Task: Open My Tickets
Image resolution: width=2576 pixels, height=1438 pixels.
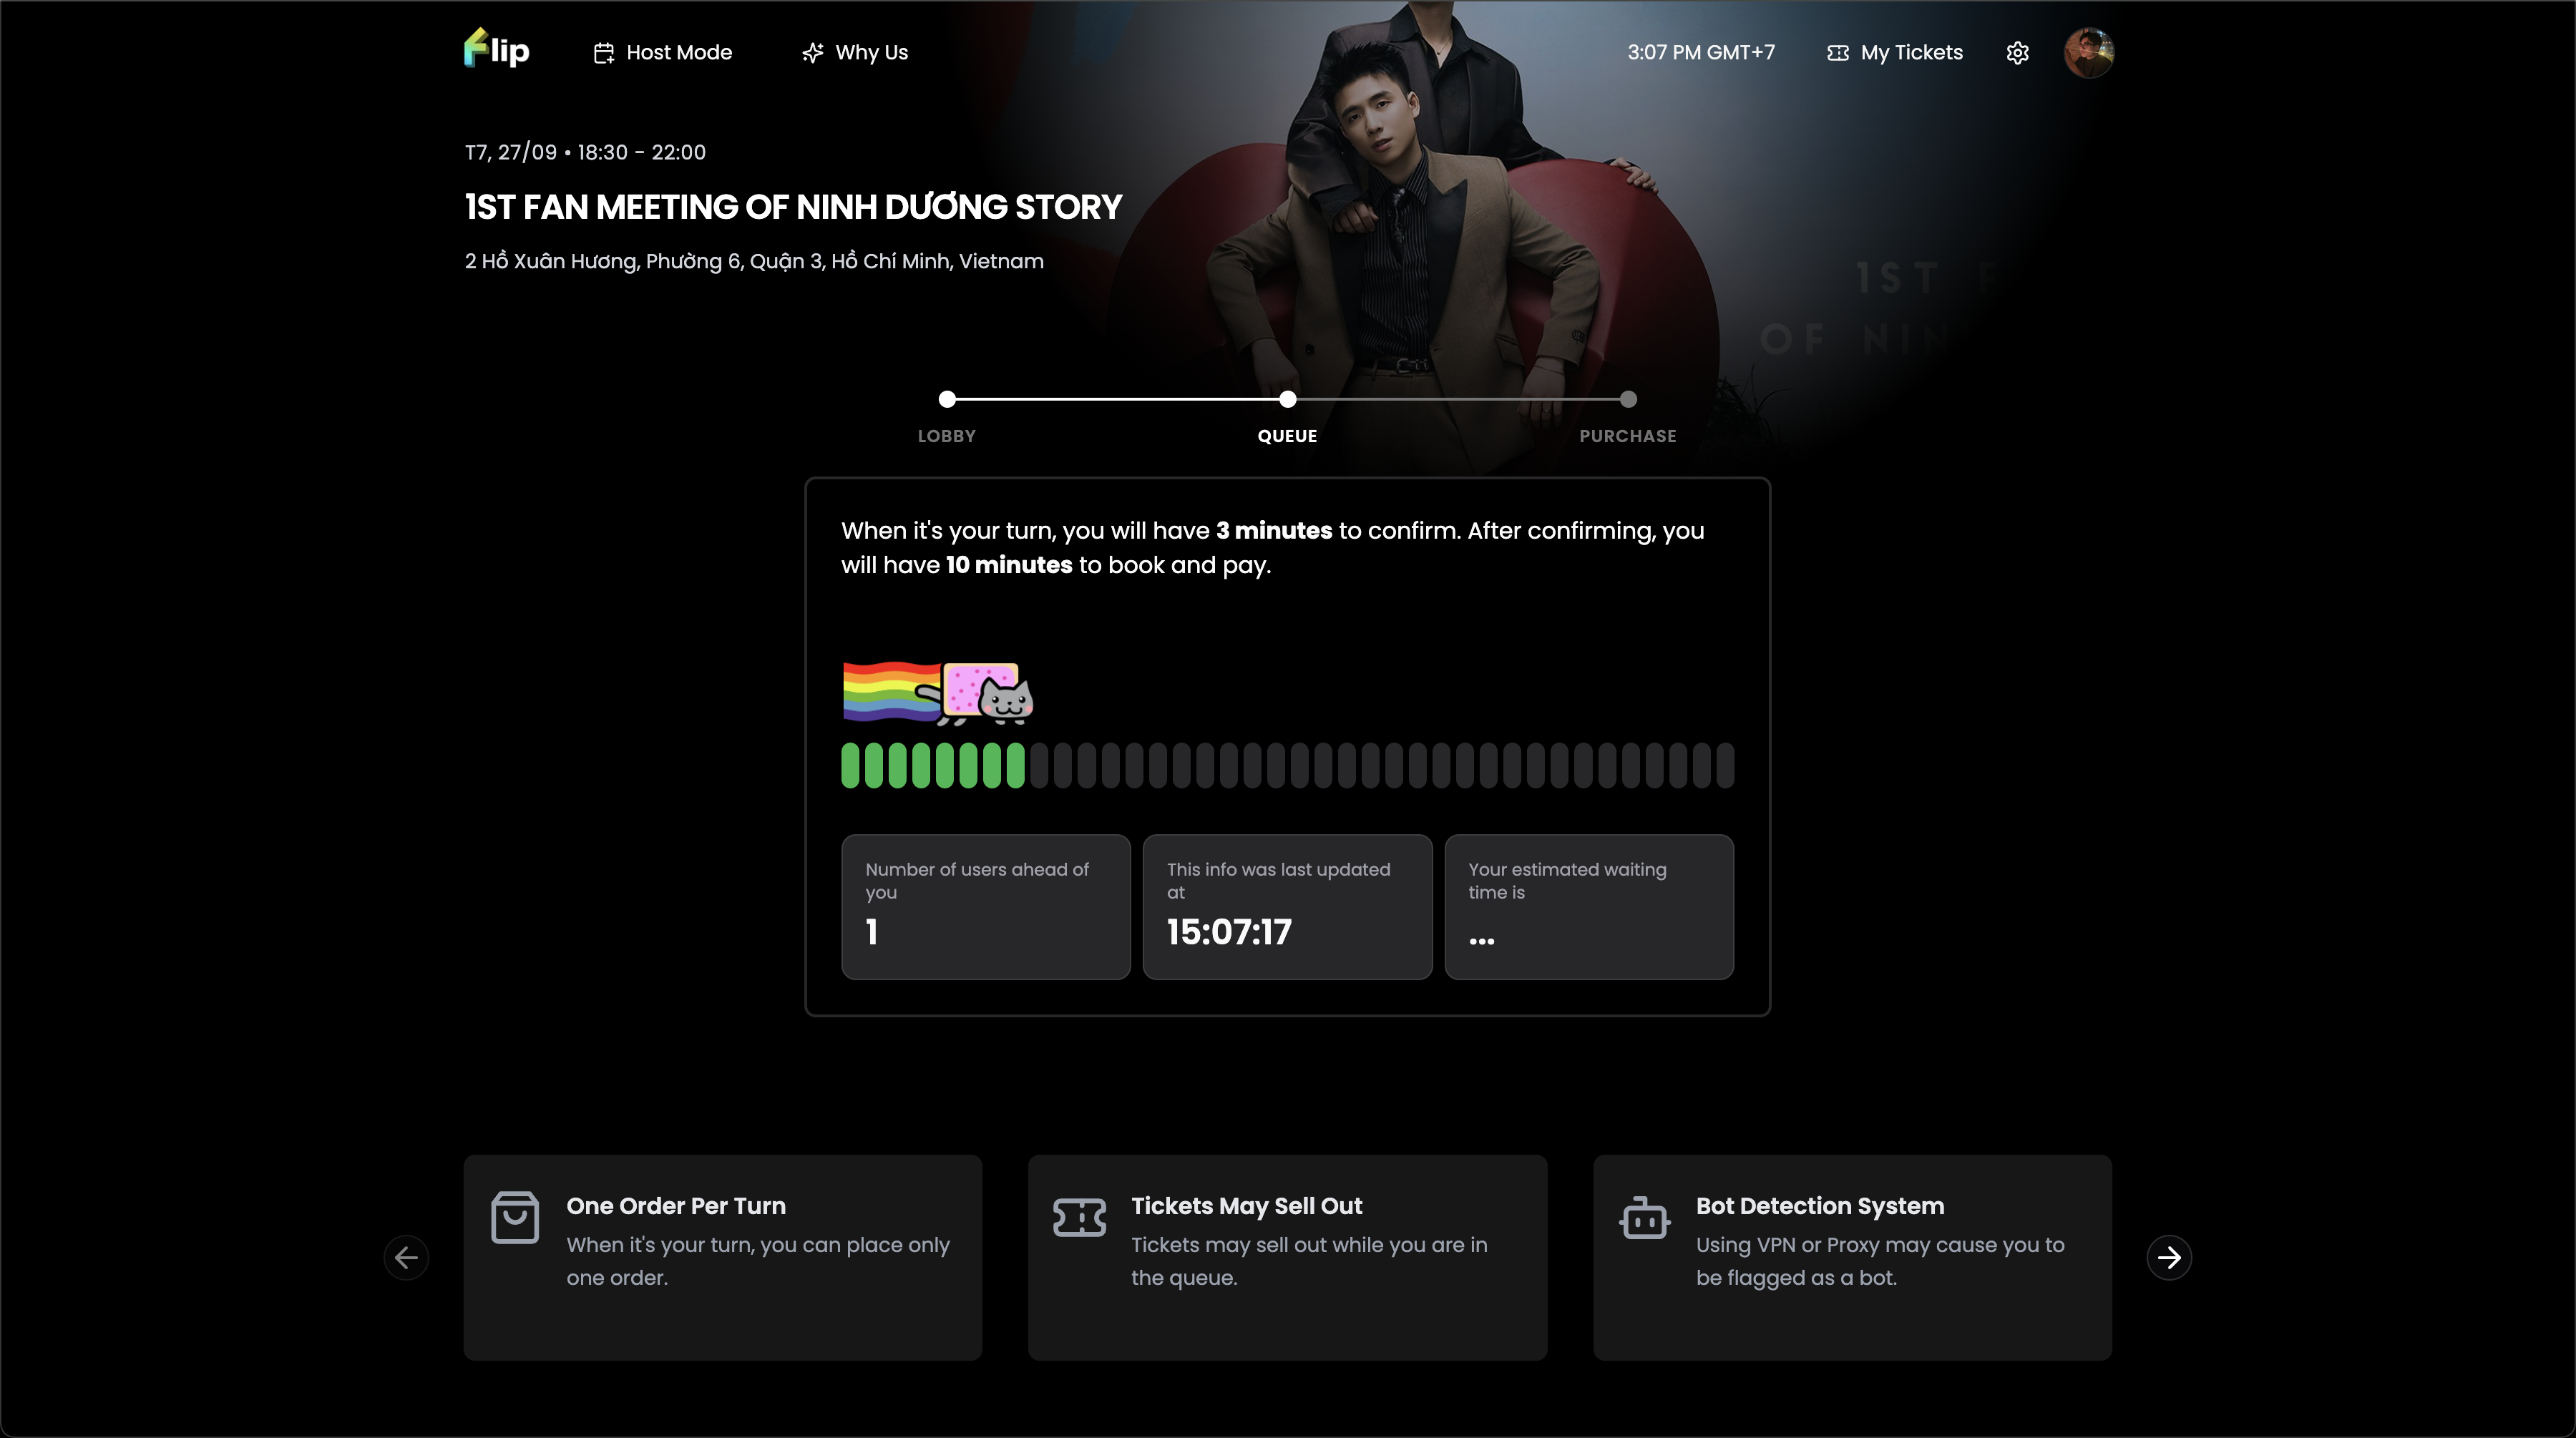Action: [1911, 53]
